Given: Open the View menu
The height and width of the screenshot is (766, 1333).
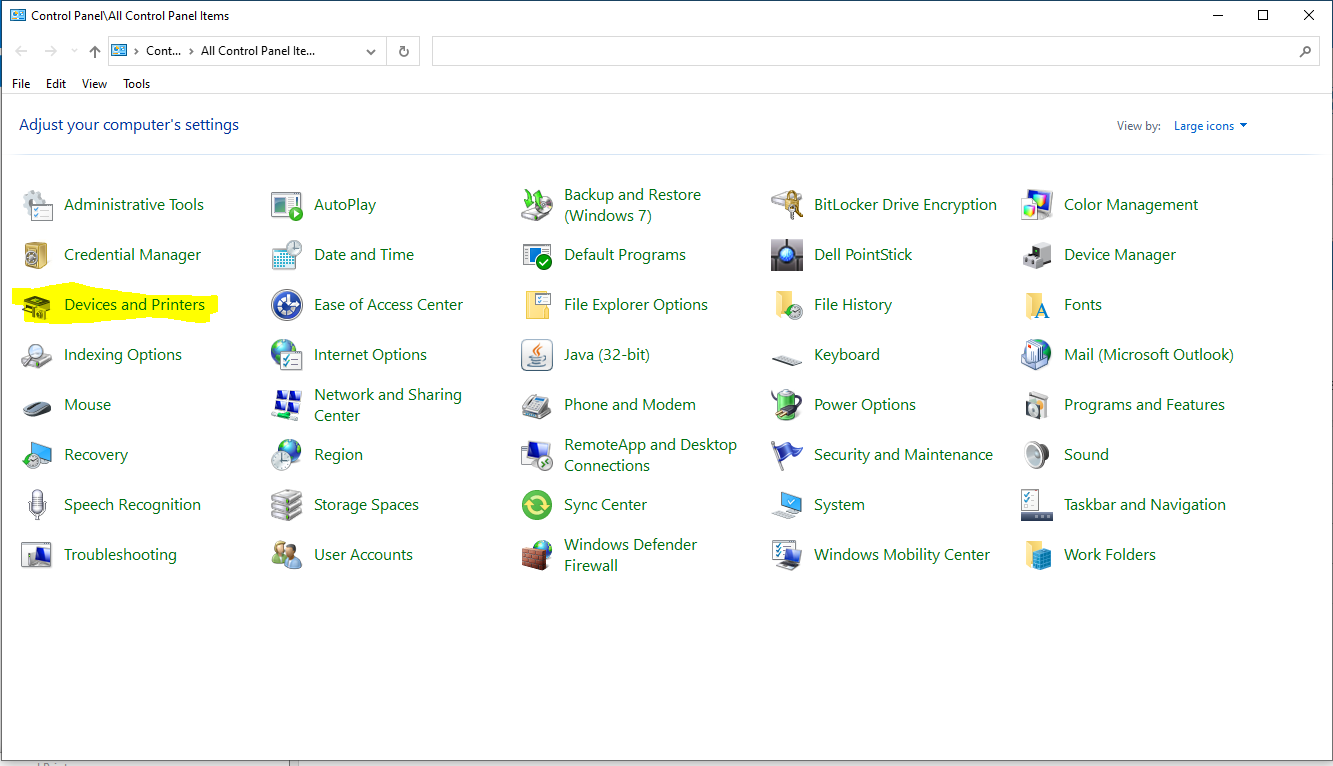Looking at the screenshot, I should [93, 83].
